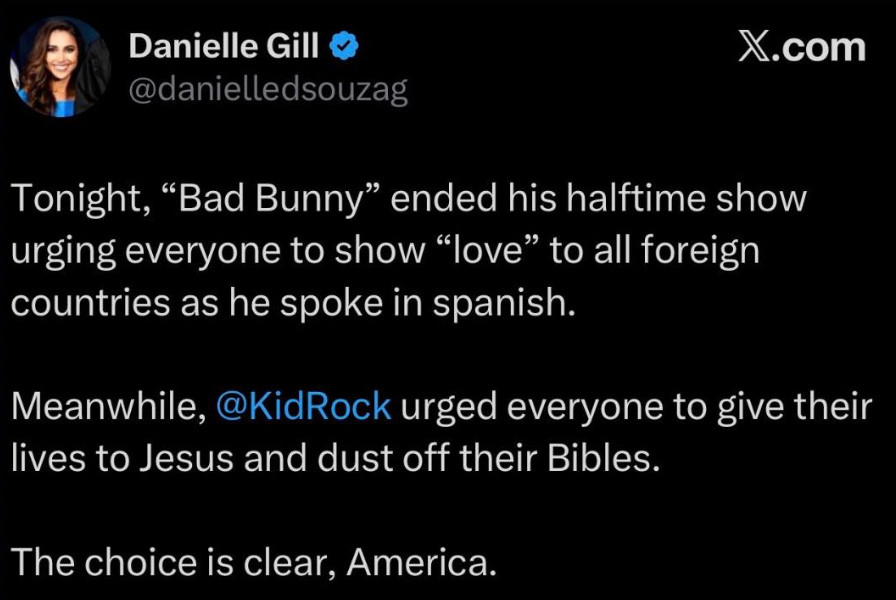This screenshot has height=600, width=896.
Task: Click the word "Meanwhile" before the mention
Action: tap(106, 409)
